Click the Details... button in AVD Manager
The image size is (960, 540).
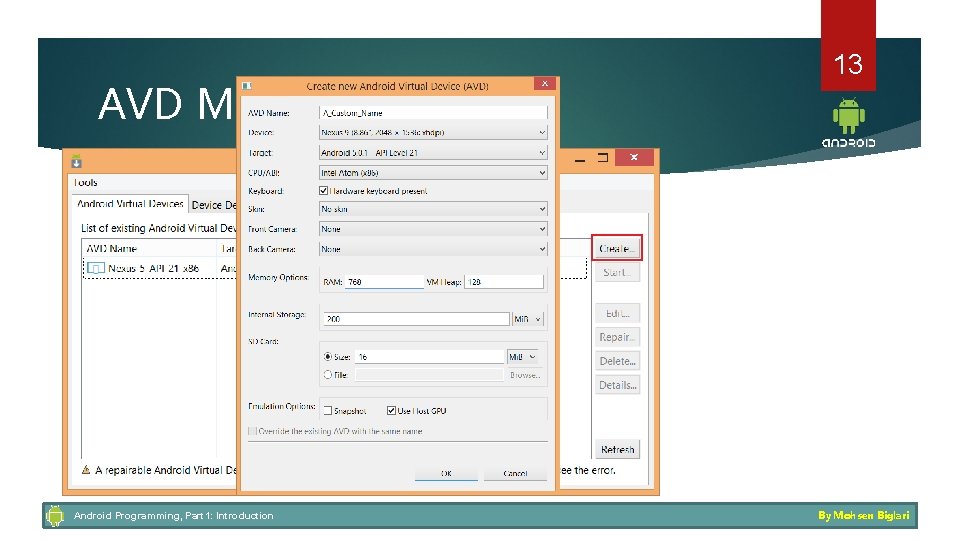tap(617, 385)
